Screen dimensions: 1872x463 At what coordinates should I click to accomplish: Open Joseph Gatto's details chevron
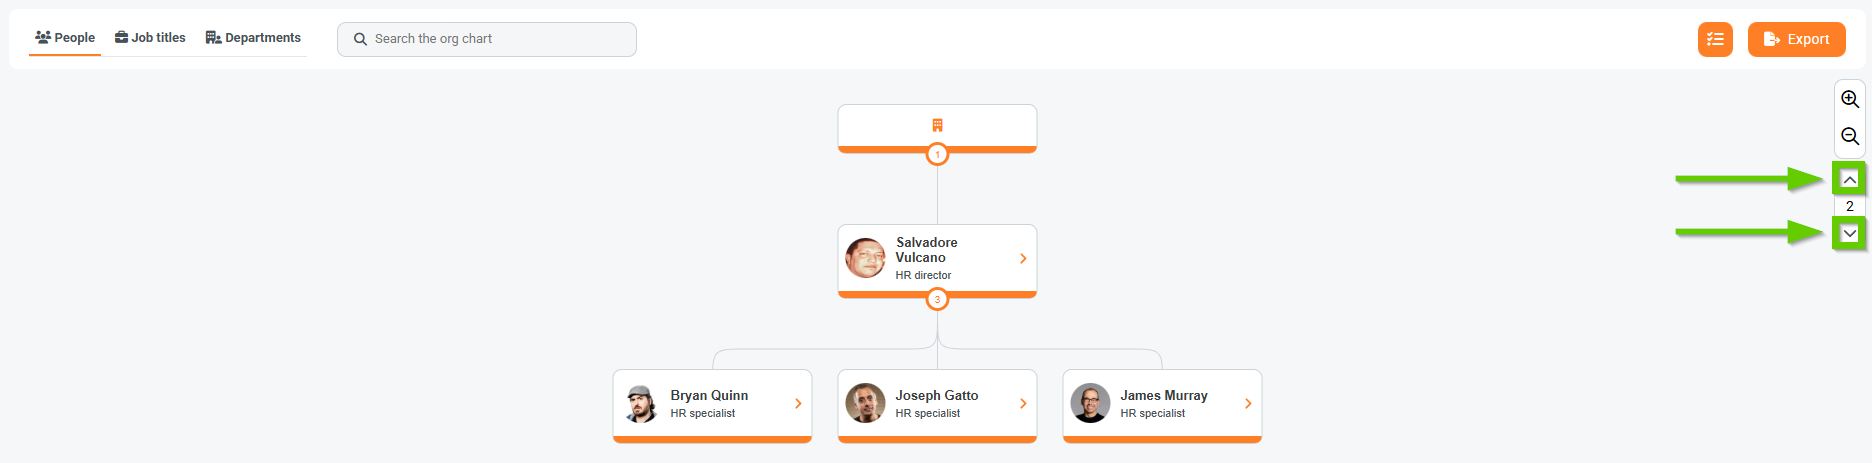coord(1023,403)
